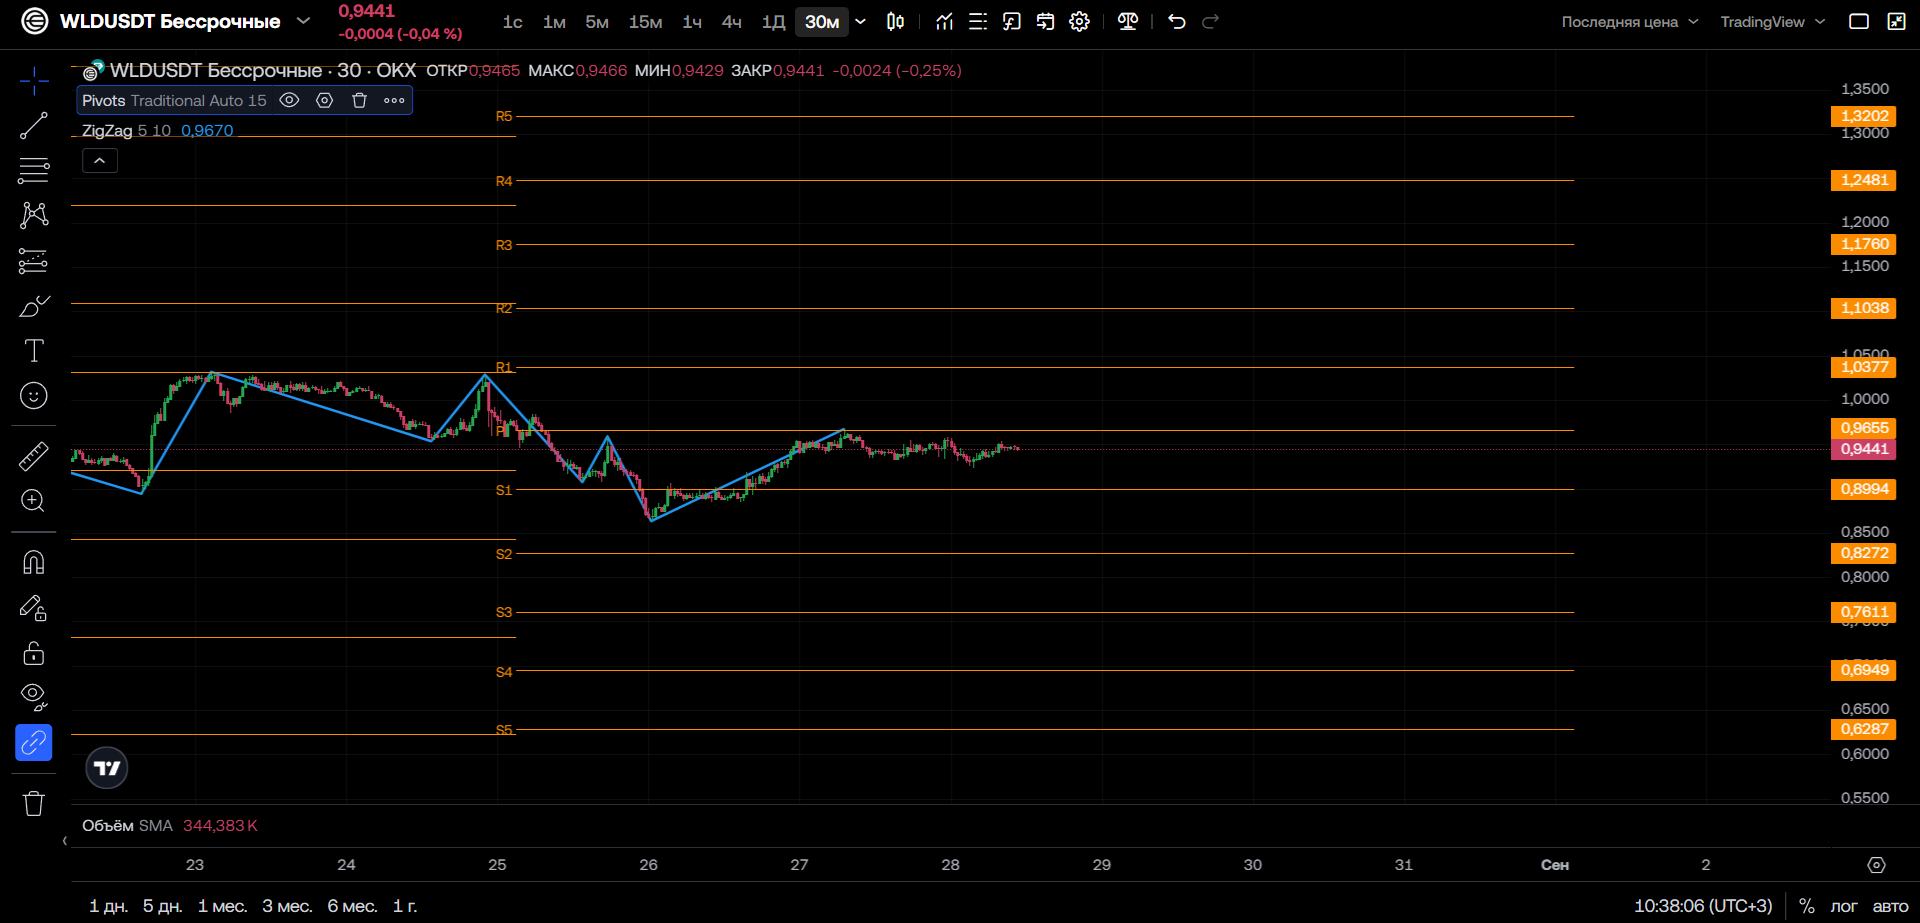1920x923 pixels.
Task: Open the horizontal lines Fibonacci tool group
Action: (x=34, y=170)
